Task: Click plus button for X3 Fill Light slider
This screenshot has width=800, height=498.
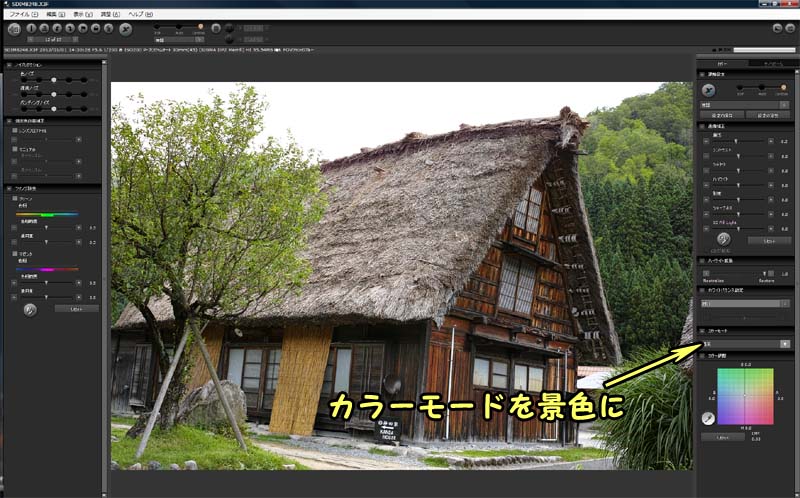Action: point(770,229)
